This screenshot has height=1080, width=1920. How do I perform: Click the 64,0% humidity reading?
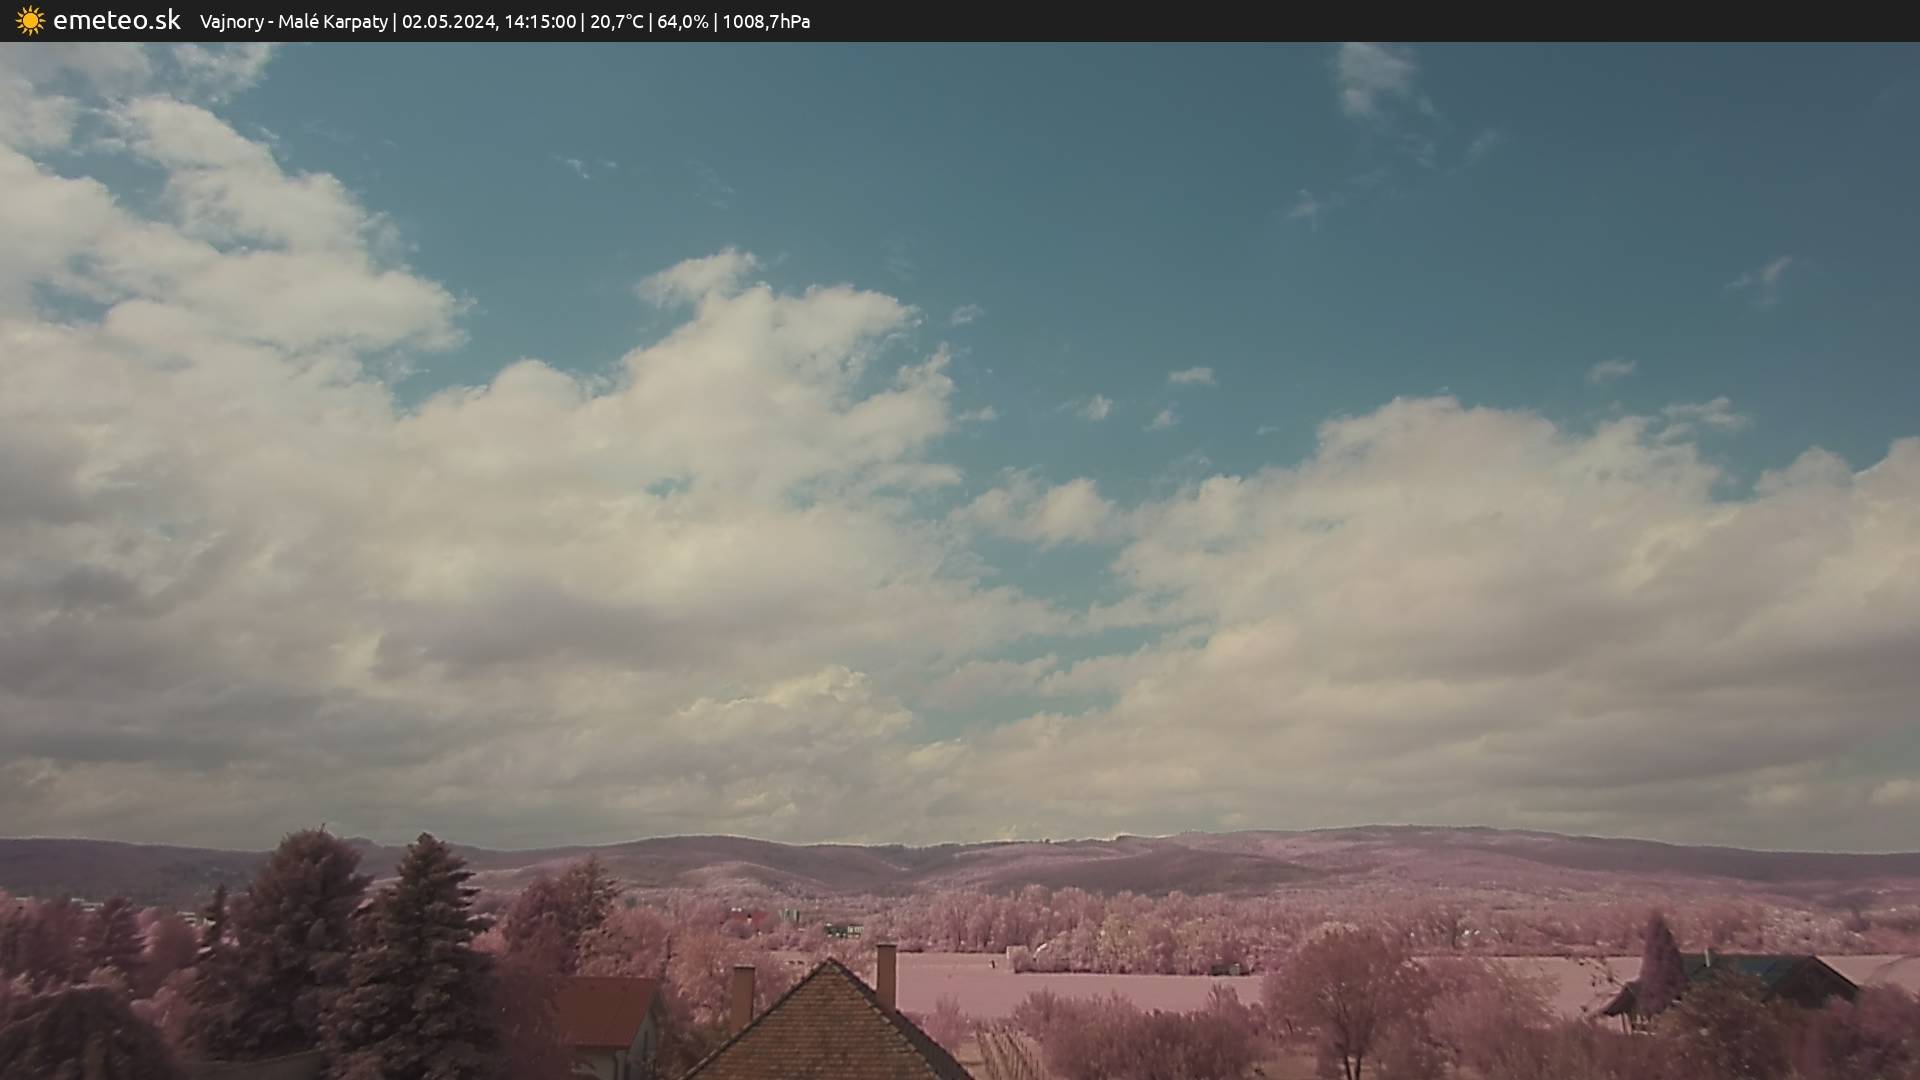click(682, 22)
